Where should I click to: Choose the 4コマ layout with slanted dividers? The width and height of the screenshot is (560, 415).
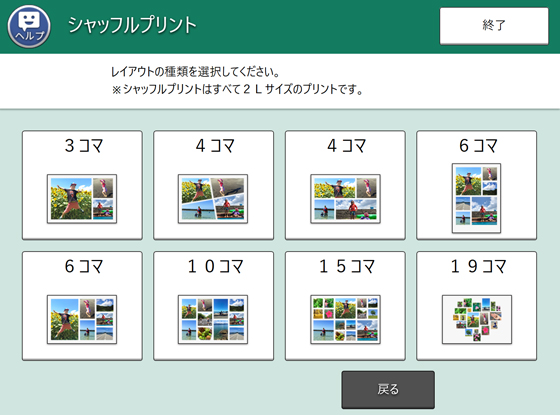214,185
